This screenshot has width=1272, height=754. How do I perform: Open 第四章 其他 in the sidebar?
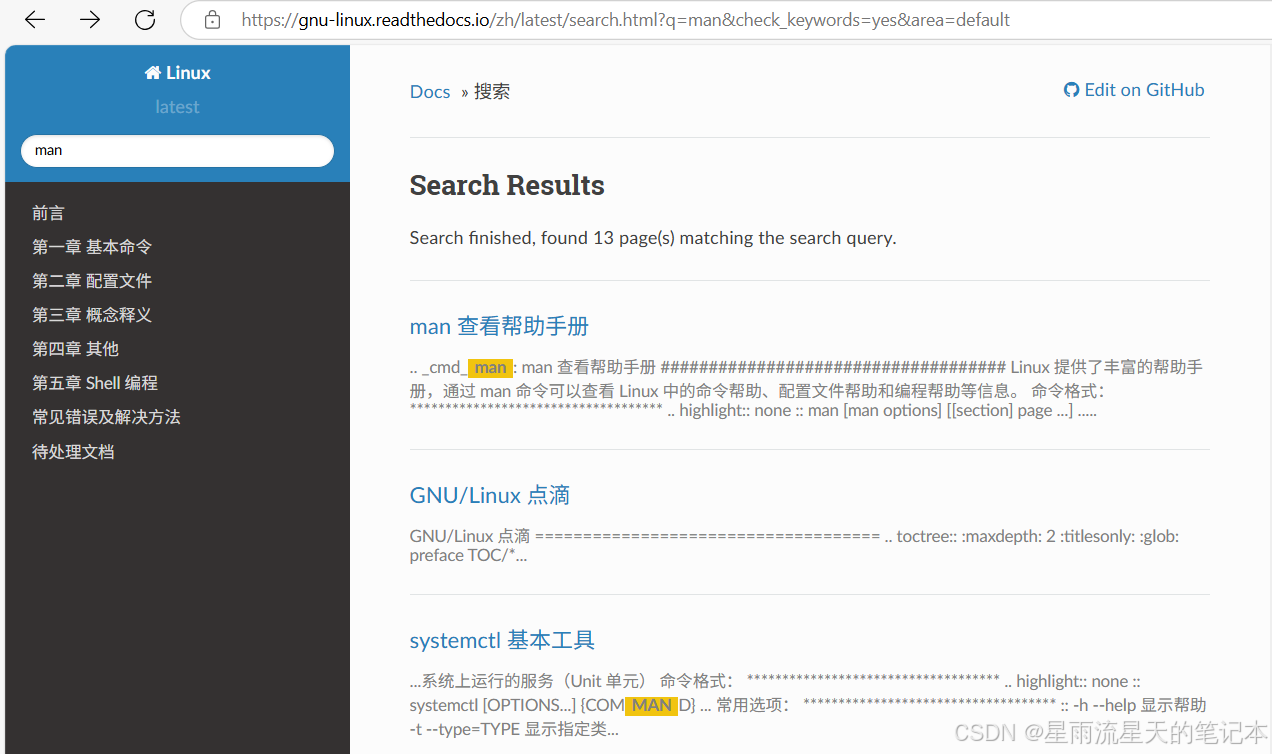point(75,349)
